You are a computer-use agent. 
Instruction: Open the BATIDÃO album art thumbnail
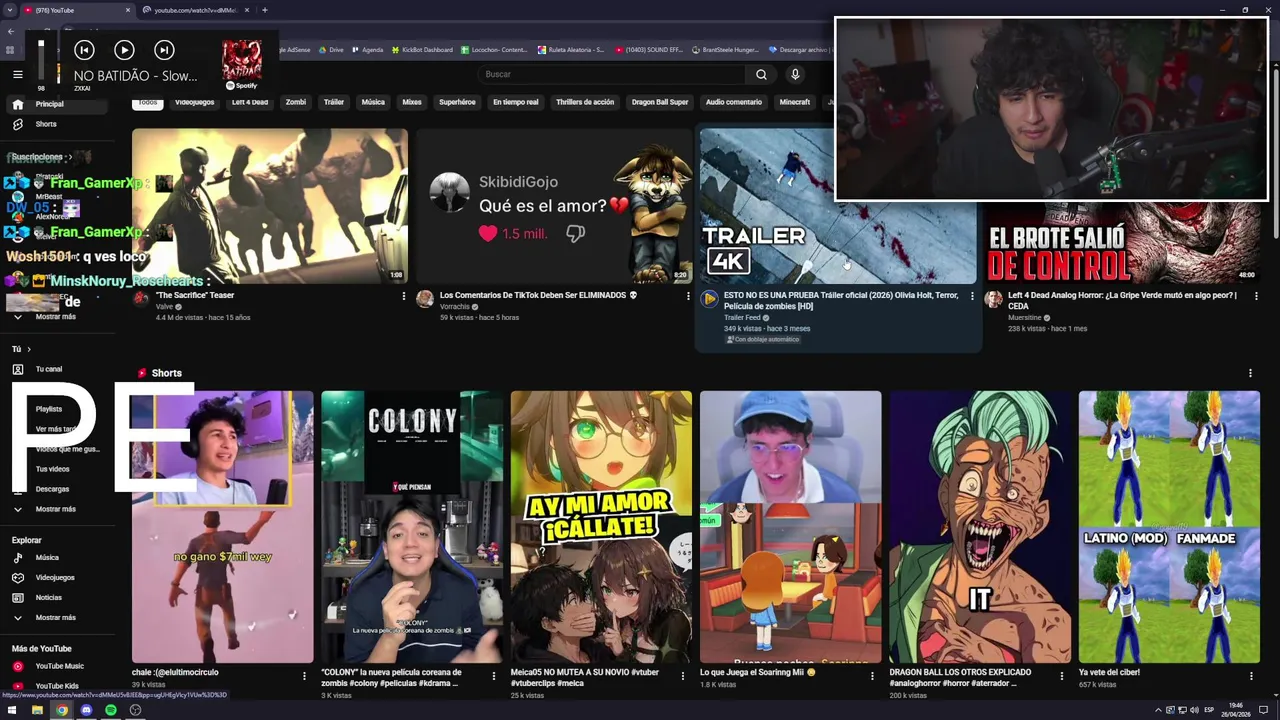(x=242, y=61)
